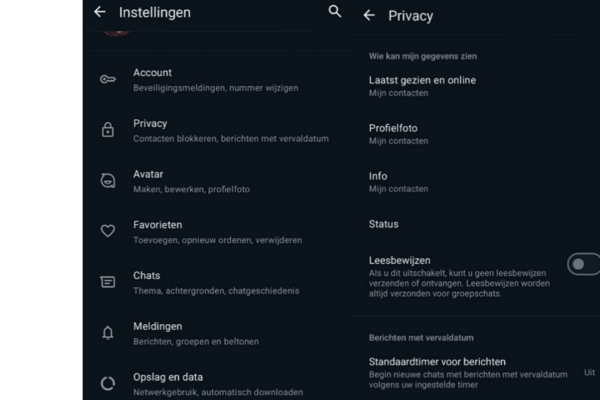
Task: Click the Opslag en data circle icon
Action: (x=108, y=383)
